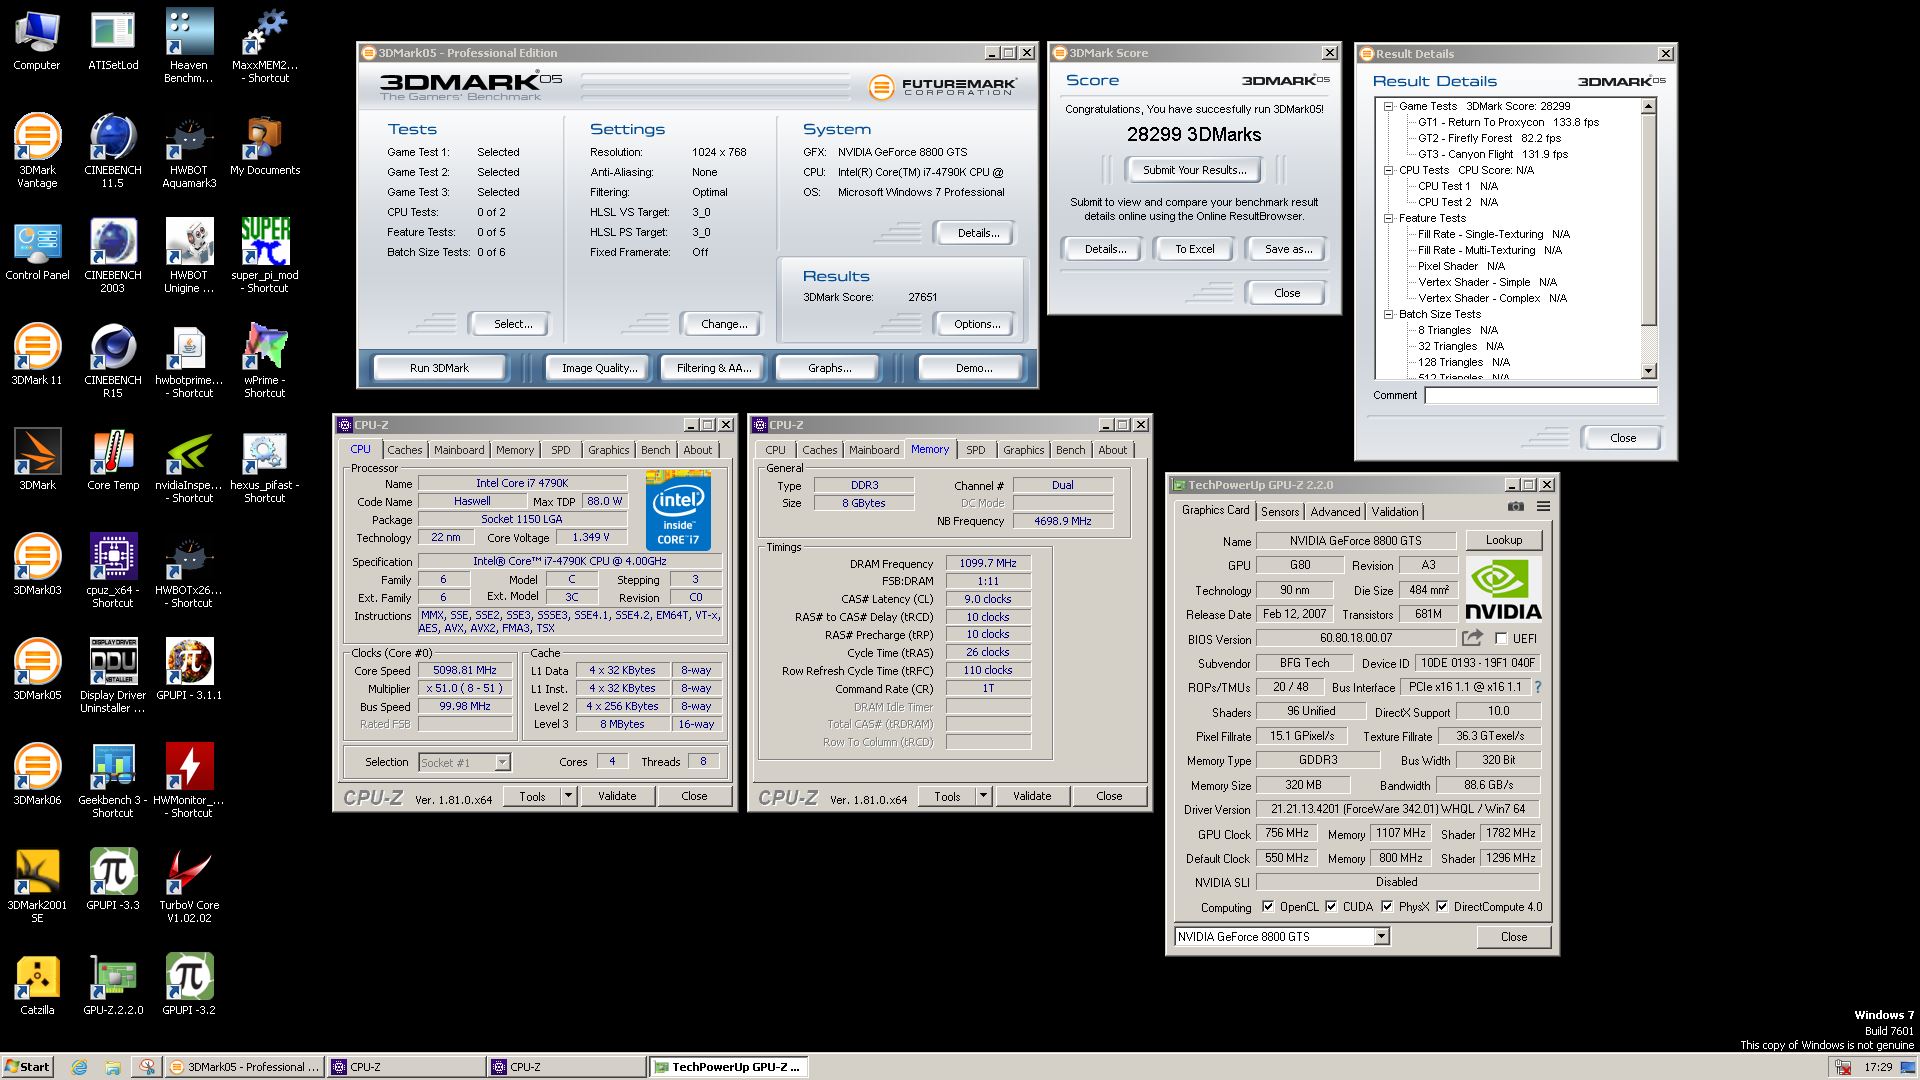Switch to Caches tab in left CPU-Z window
Image resolution: width=1920 pixels, height=1080 pixels.
pos(405,450)
